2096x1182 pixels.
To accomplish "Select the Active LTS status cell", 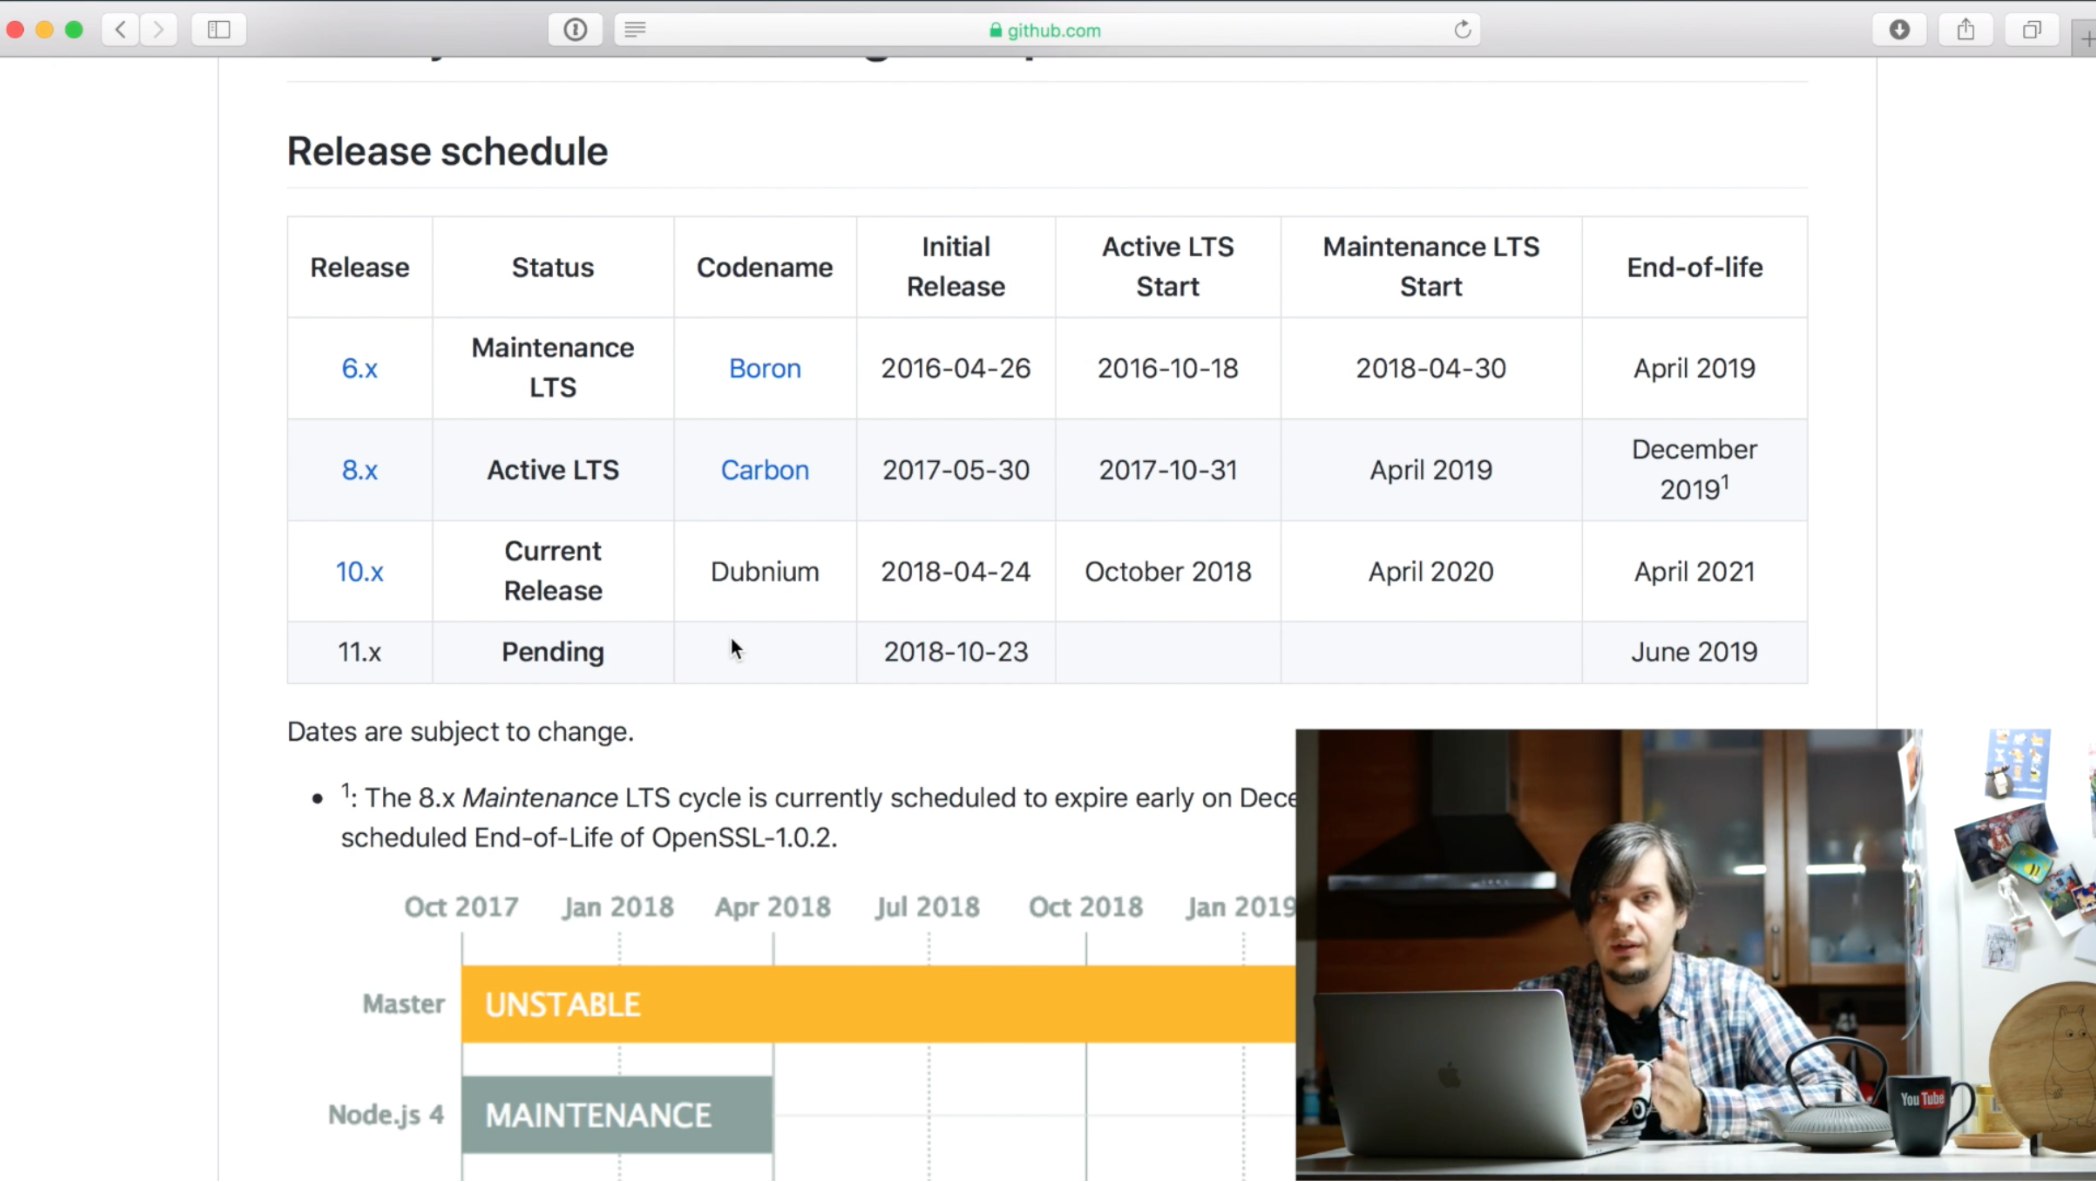I will [553, 470].
